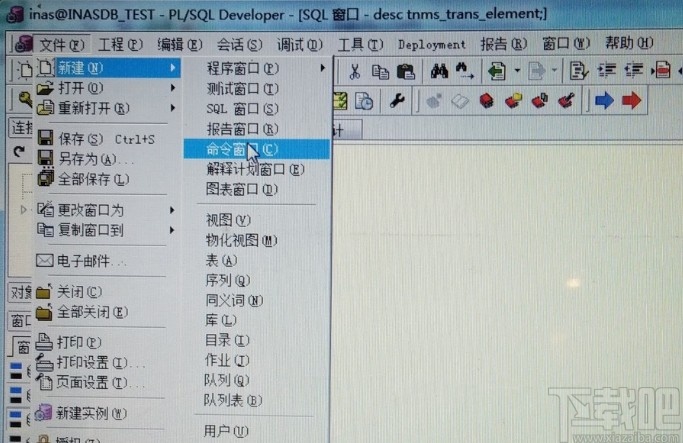The height and width of the screenshot is (443, 683).
Task: Open the Deployment menu
Action: click(431, 44)
